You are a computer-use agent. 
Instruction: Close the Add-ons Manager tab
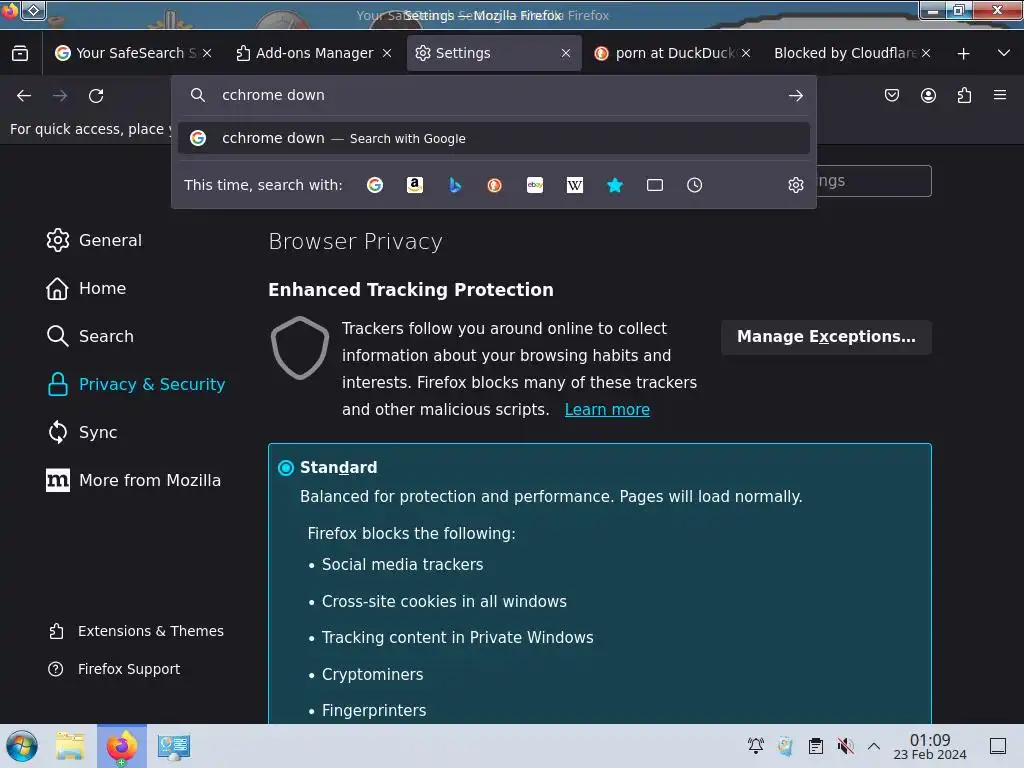[387, 54]
